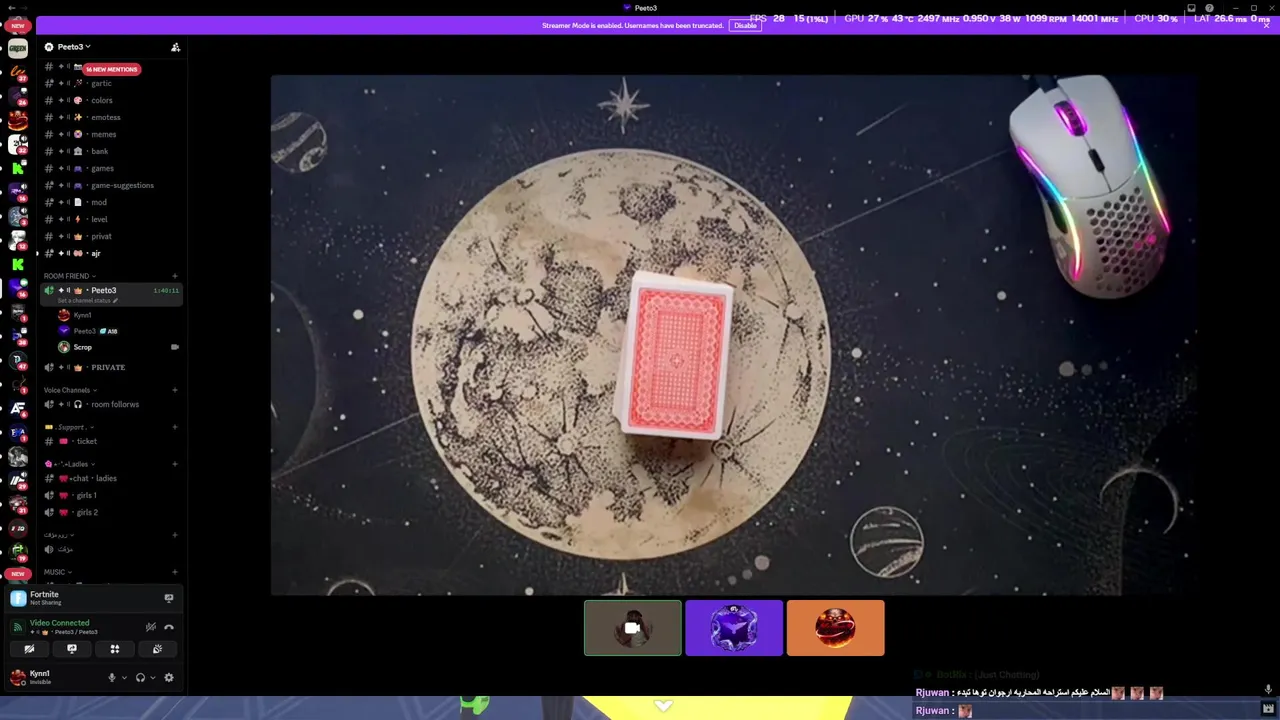The width and height of the screenshot is (1280, 720).
Task: Join the girls 2 voice channel
Action: (x=110, y=512)
